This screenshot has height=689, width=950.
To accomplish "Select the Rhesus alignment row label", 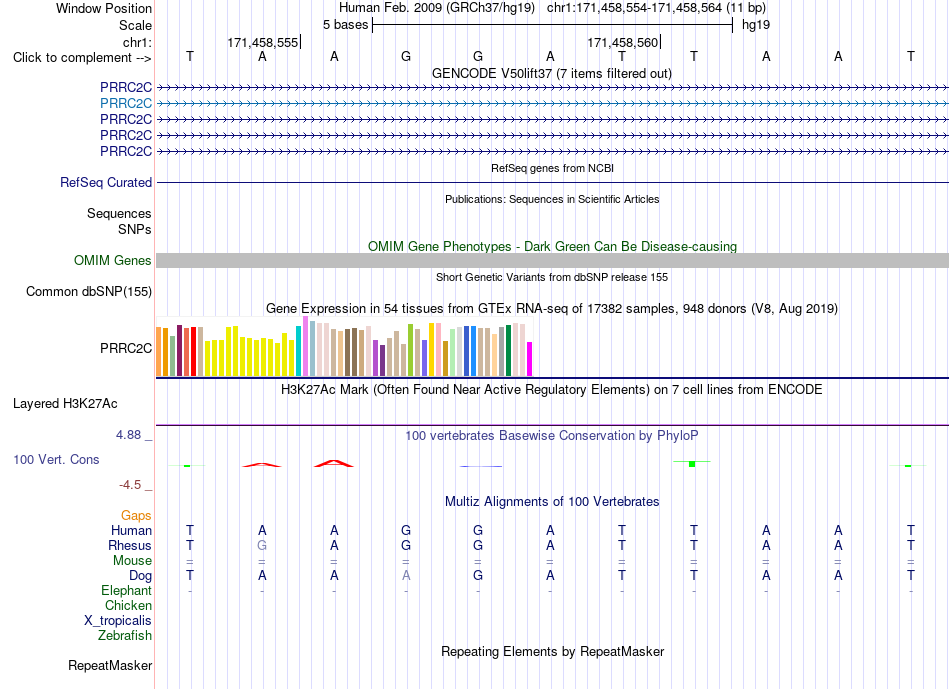I will [x=130, y=545].
